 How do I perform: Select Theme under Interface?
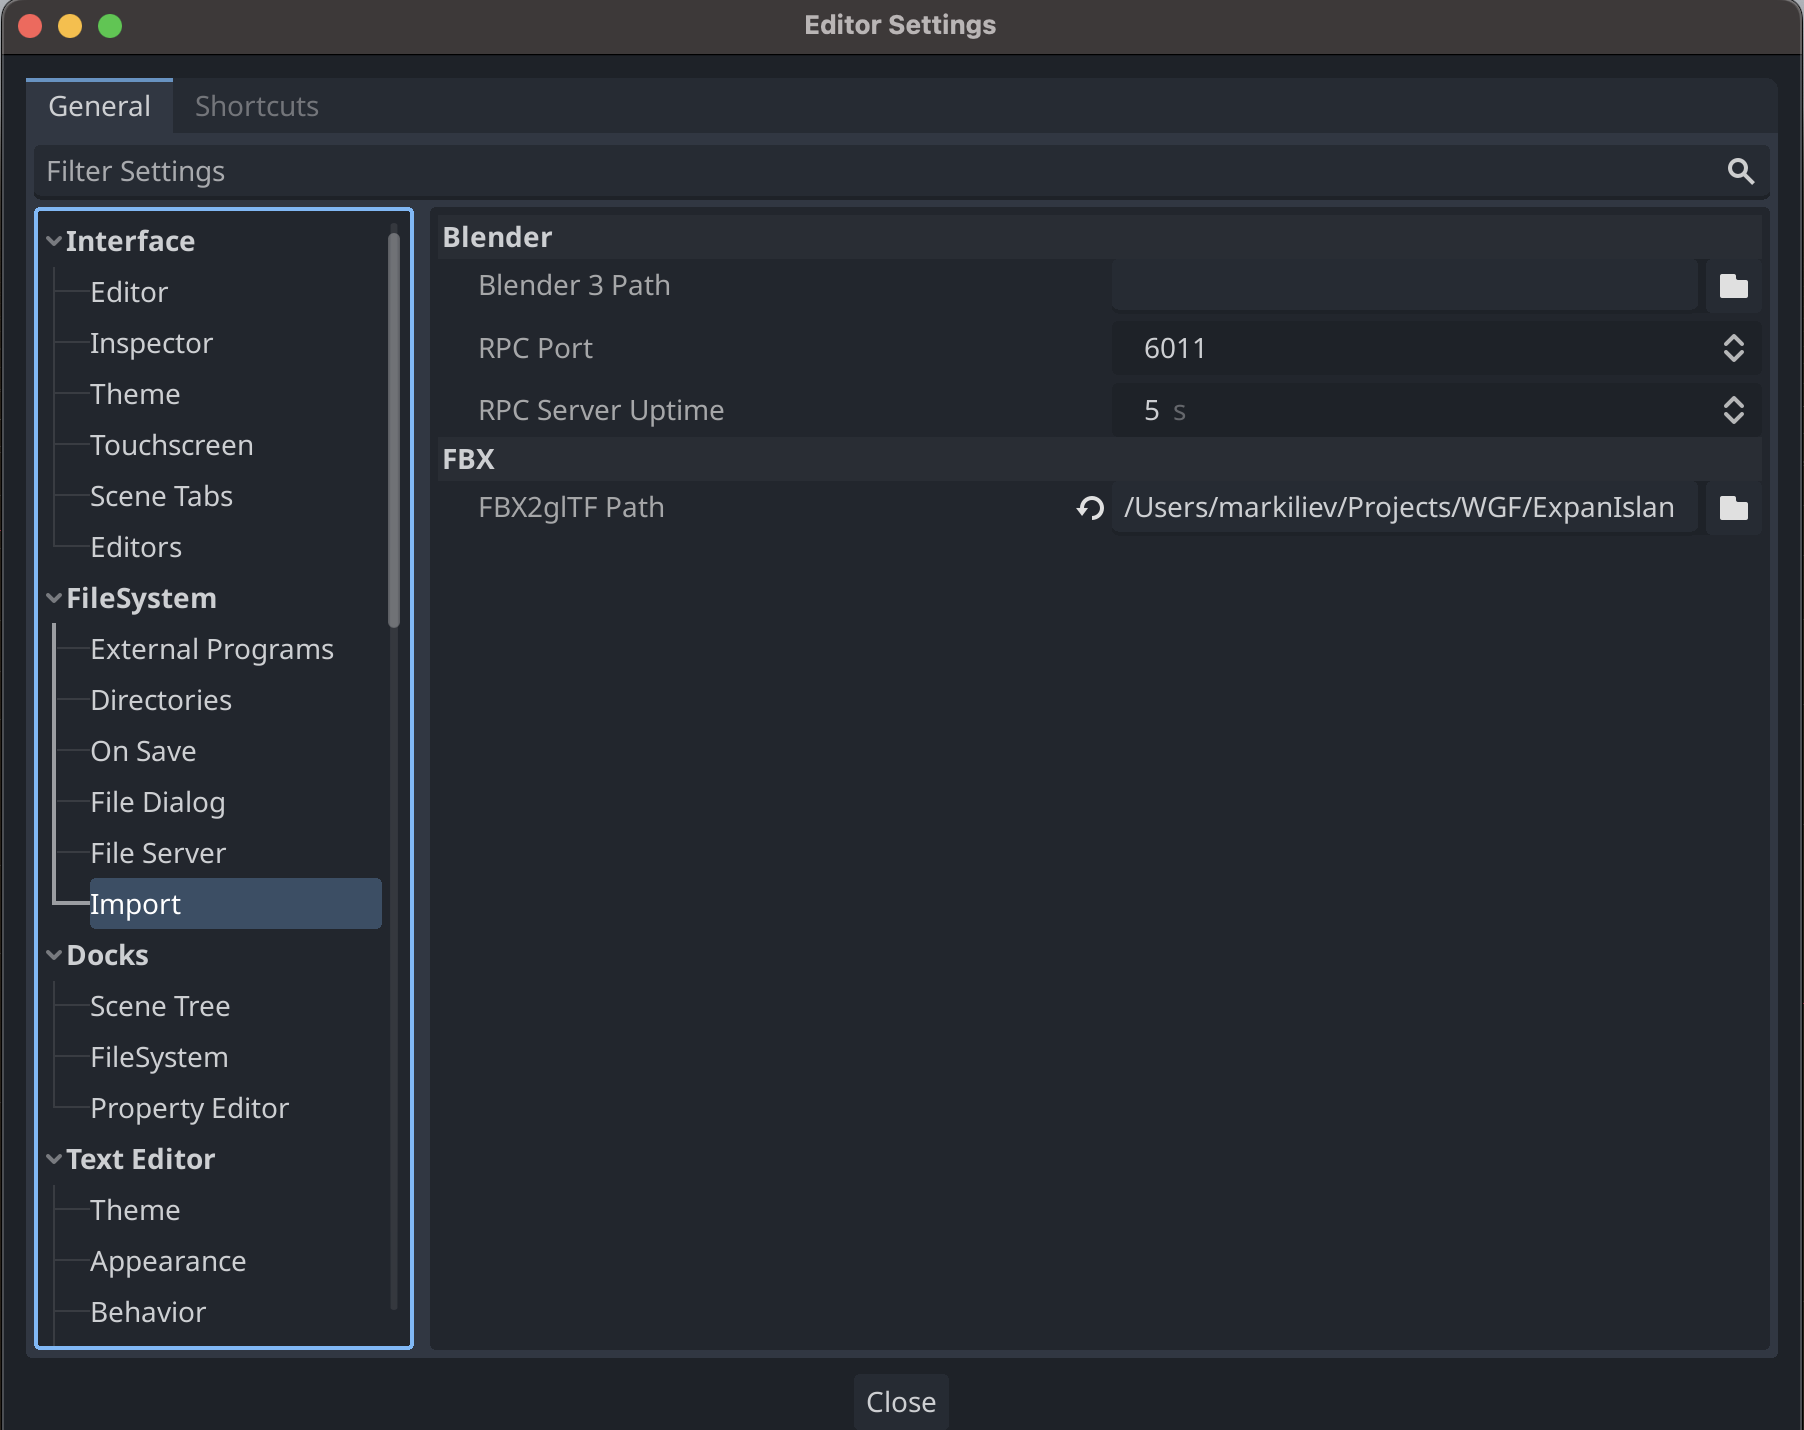tap(134, 393)
